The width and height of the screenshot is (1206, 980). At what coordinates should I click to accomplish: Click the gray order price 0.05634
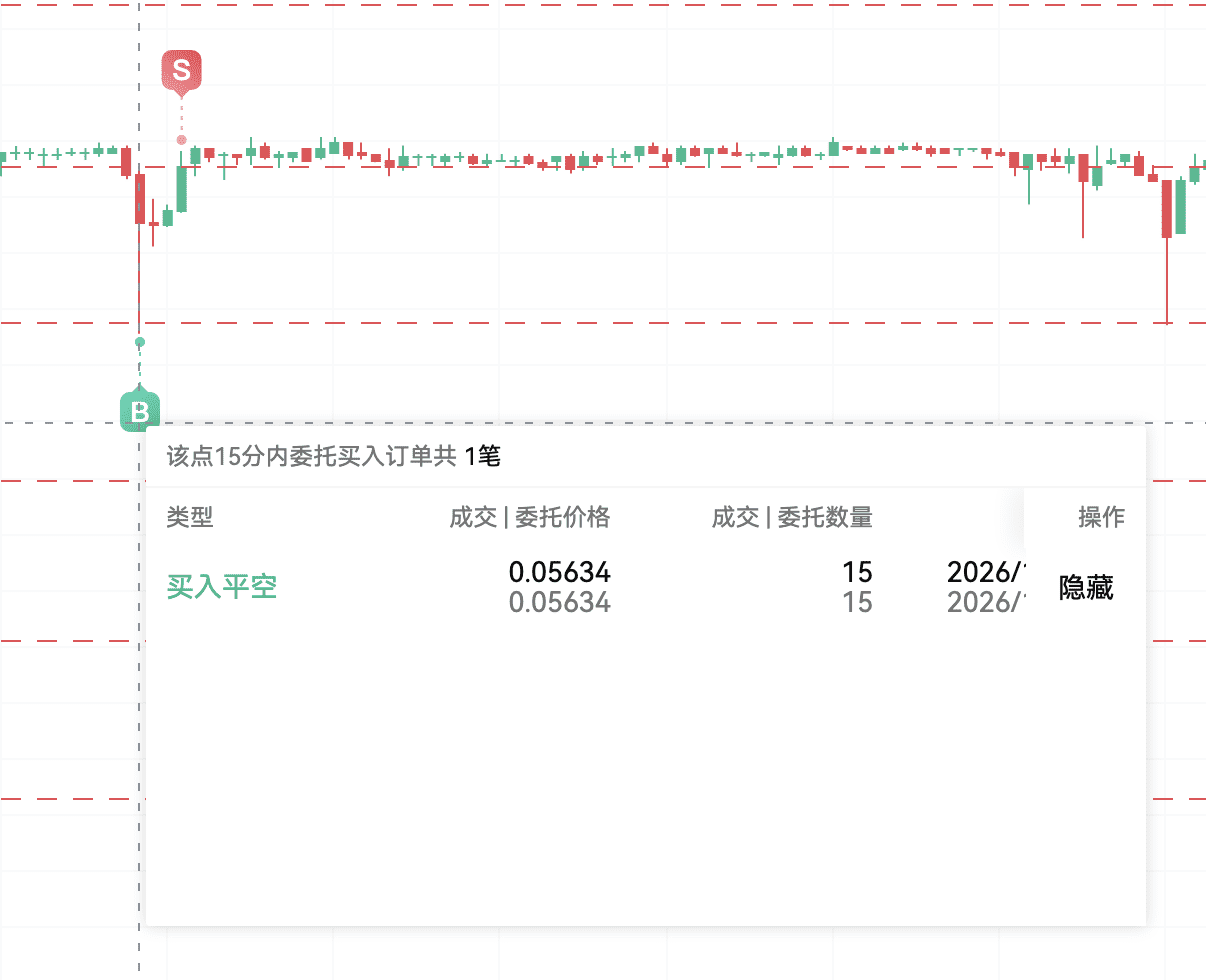560,602
